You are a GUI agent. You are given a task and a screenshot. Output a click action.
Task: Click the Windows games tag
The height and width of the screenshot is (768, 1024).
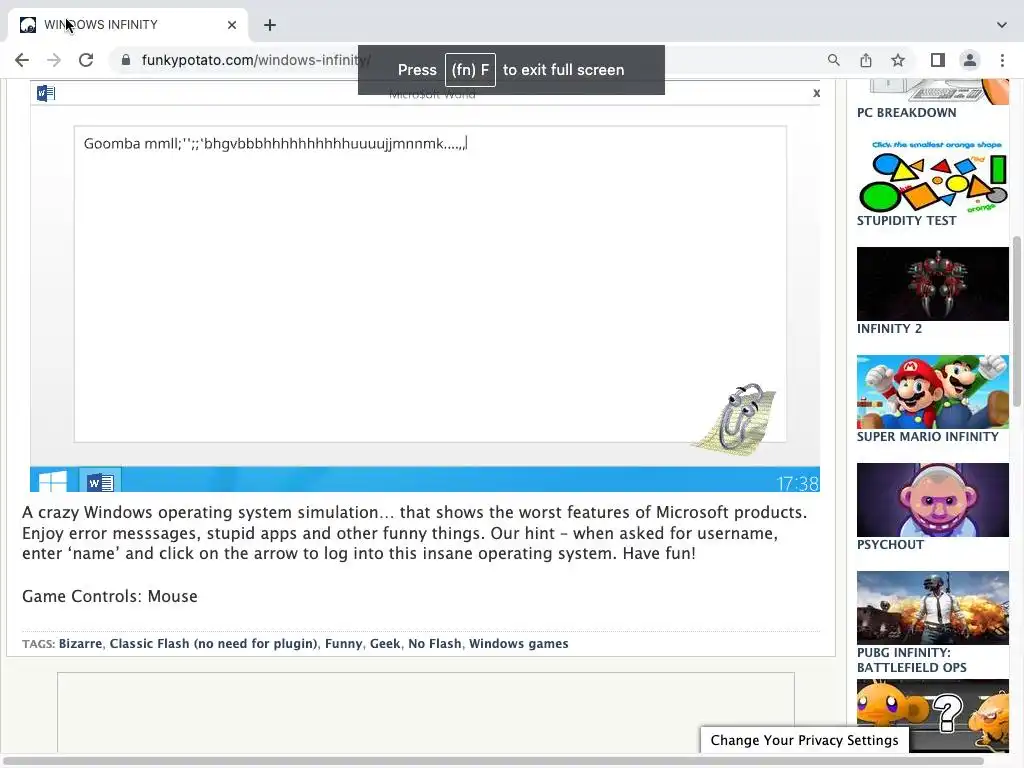[519, 643]
